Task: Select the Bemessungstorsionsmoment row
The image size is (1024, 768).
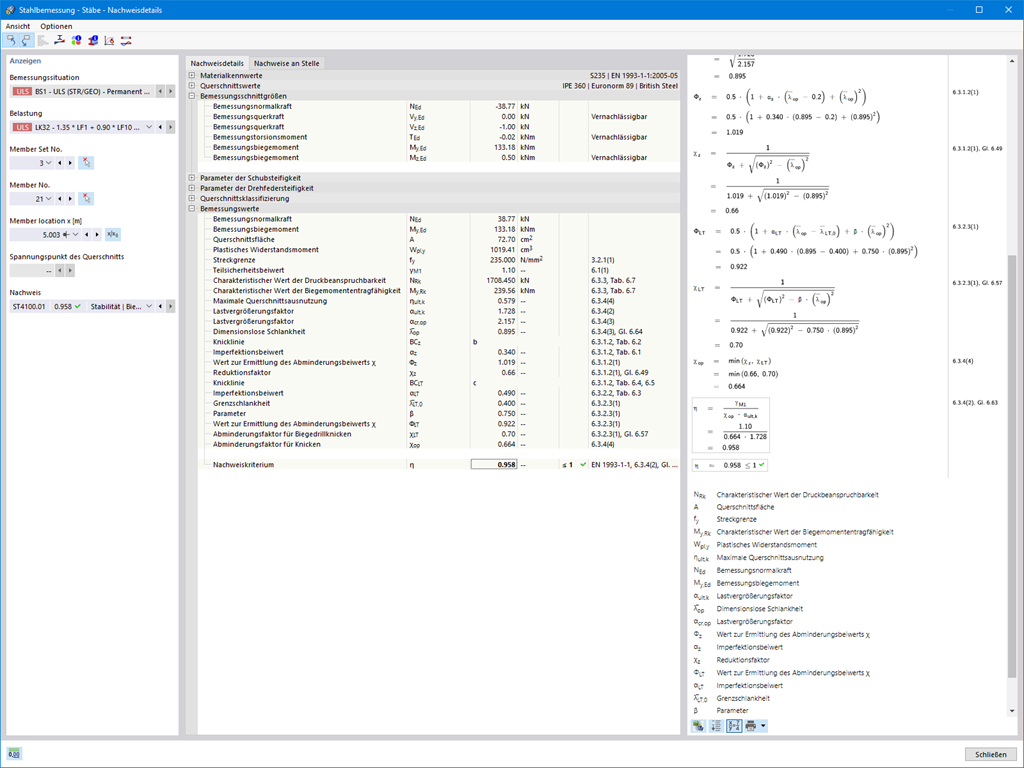Action: [439, 137]
